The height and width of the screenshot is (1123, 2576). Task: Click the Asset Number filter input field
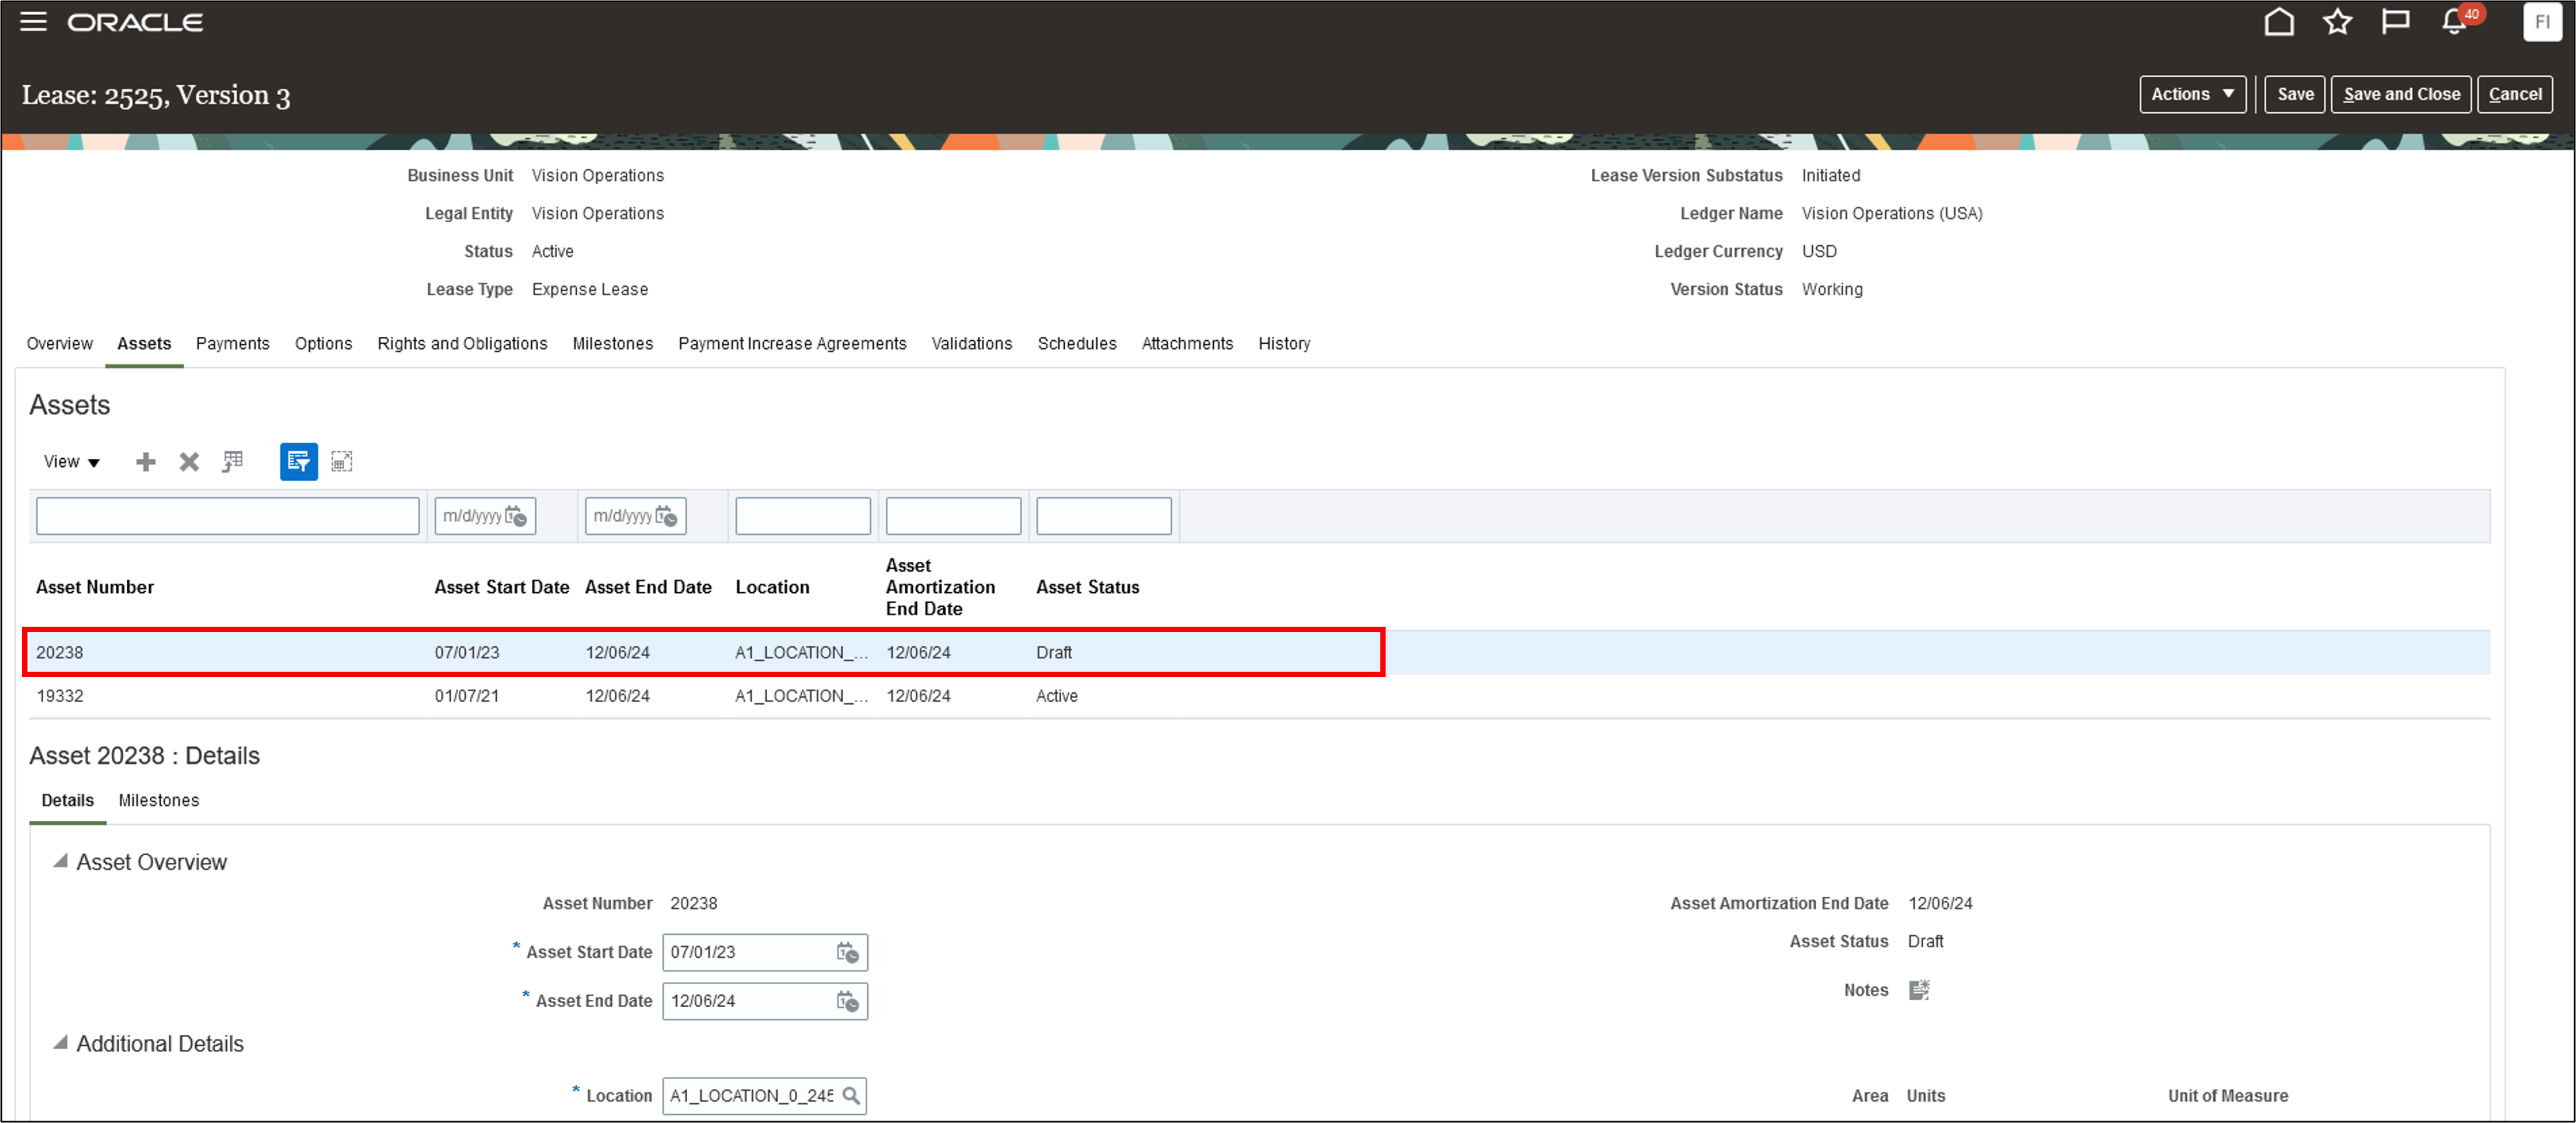pyautogui.click(x=227, y=516)
